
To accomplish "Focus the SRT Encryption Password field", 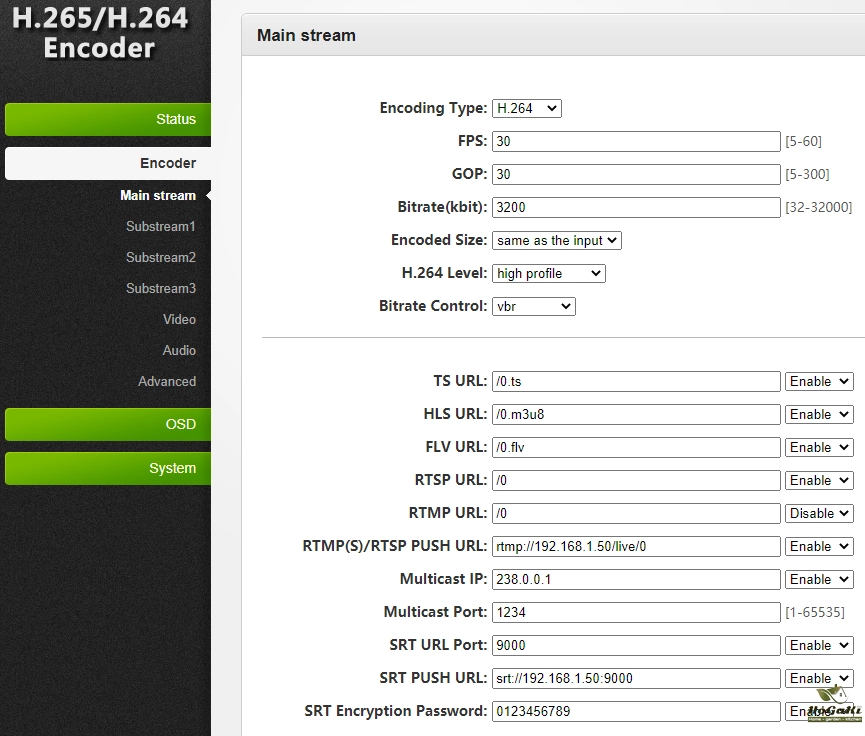I will [x=636, y=711].
